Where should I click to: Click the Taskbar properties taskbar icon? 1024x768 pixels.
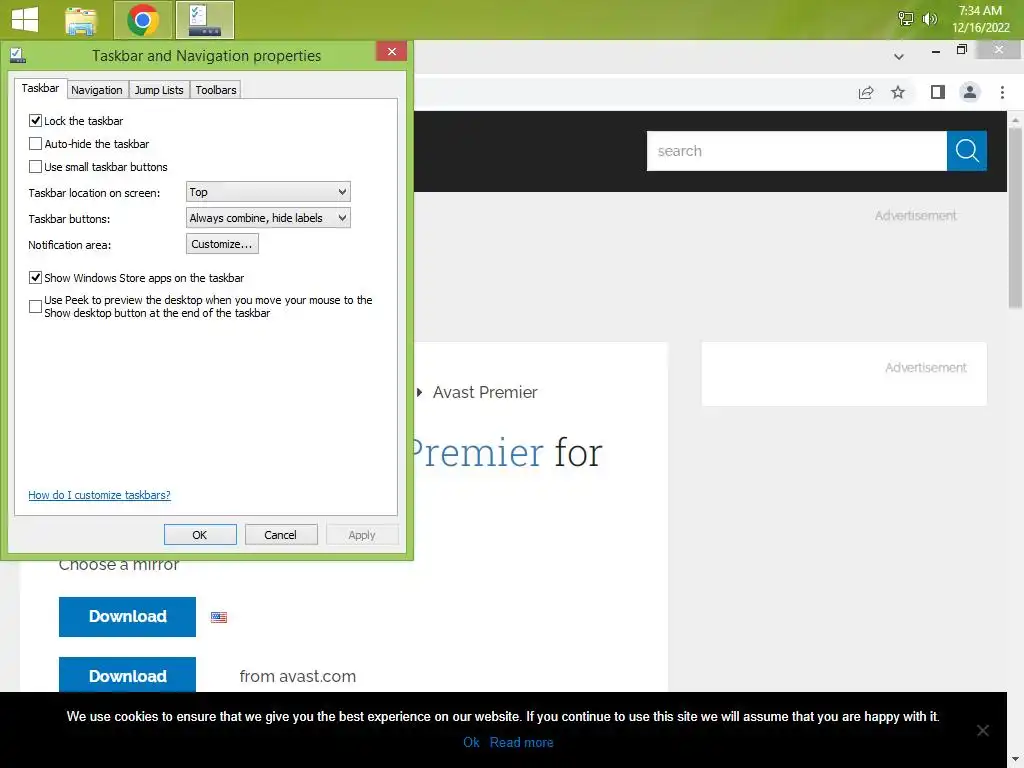(x=205, y=20)
